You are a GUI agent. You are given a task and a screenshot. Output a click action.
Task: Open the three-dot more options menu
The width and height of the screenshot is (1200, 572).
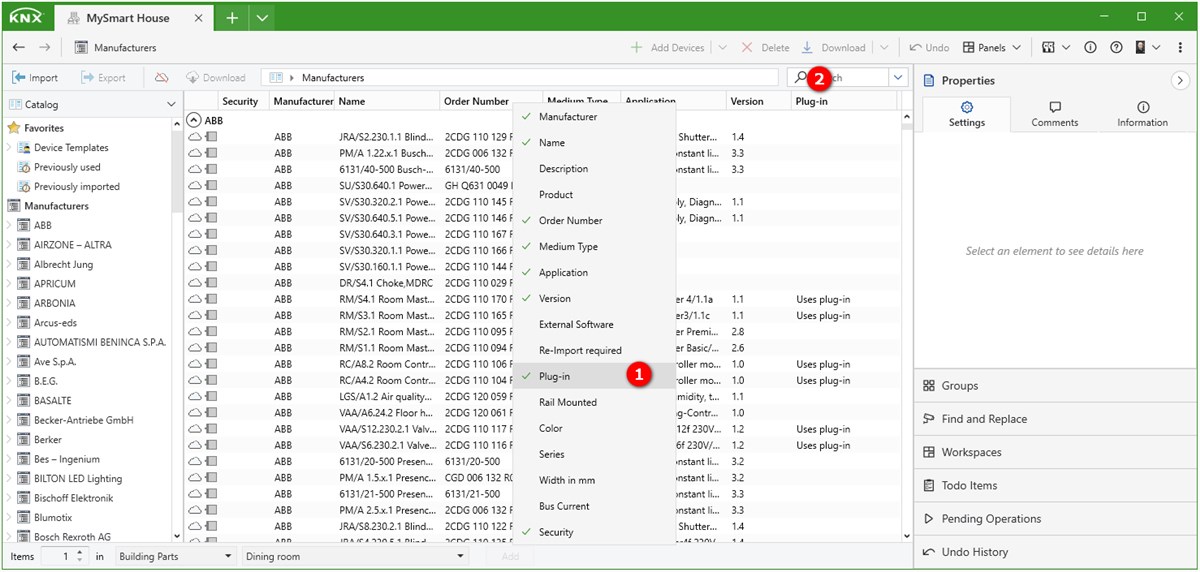[x=1180, y=47]
